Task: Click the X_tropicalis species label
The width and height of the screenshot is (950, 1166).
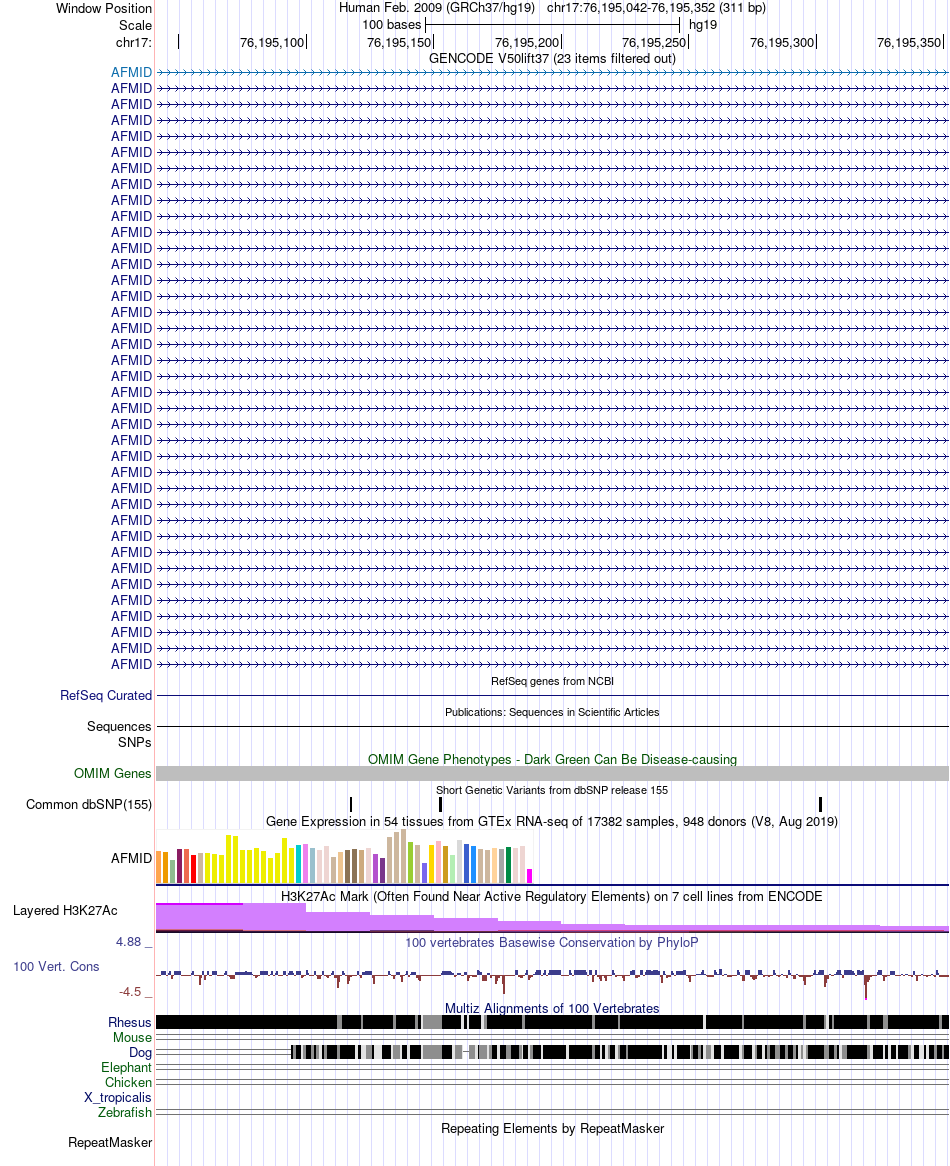Action: point(117,1097)
